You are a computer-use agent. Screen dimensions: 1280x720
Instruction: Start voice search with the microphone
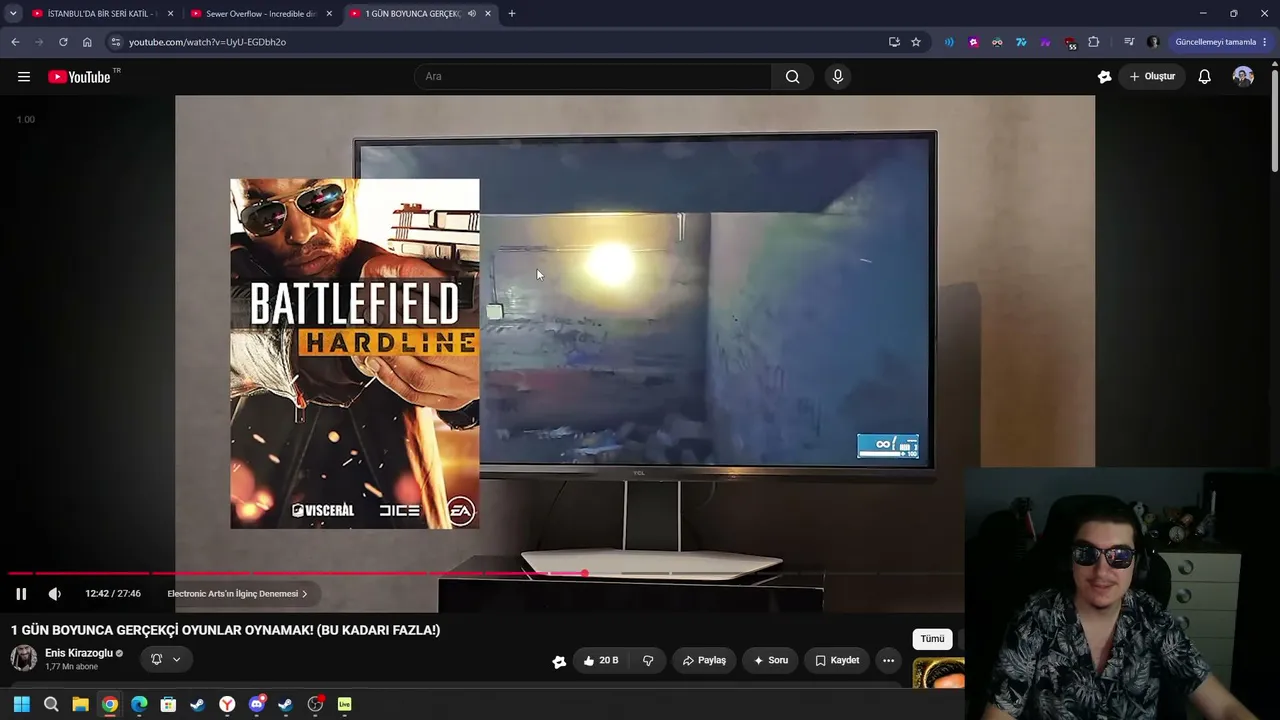[x=838, y=77]
